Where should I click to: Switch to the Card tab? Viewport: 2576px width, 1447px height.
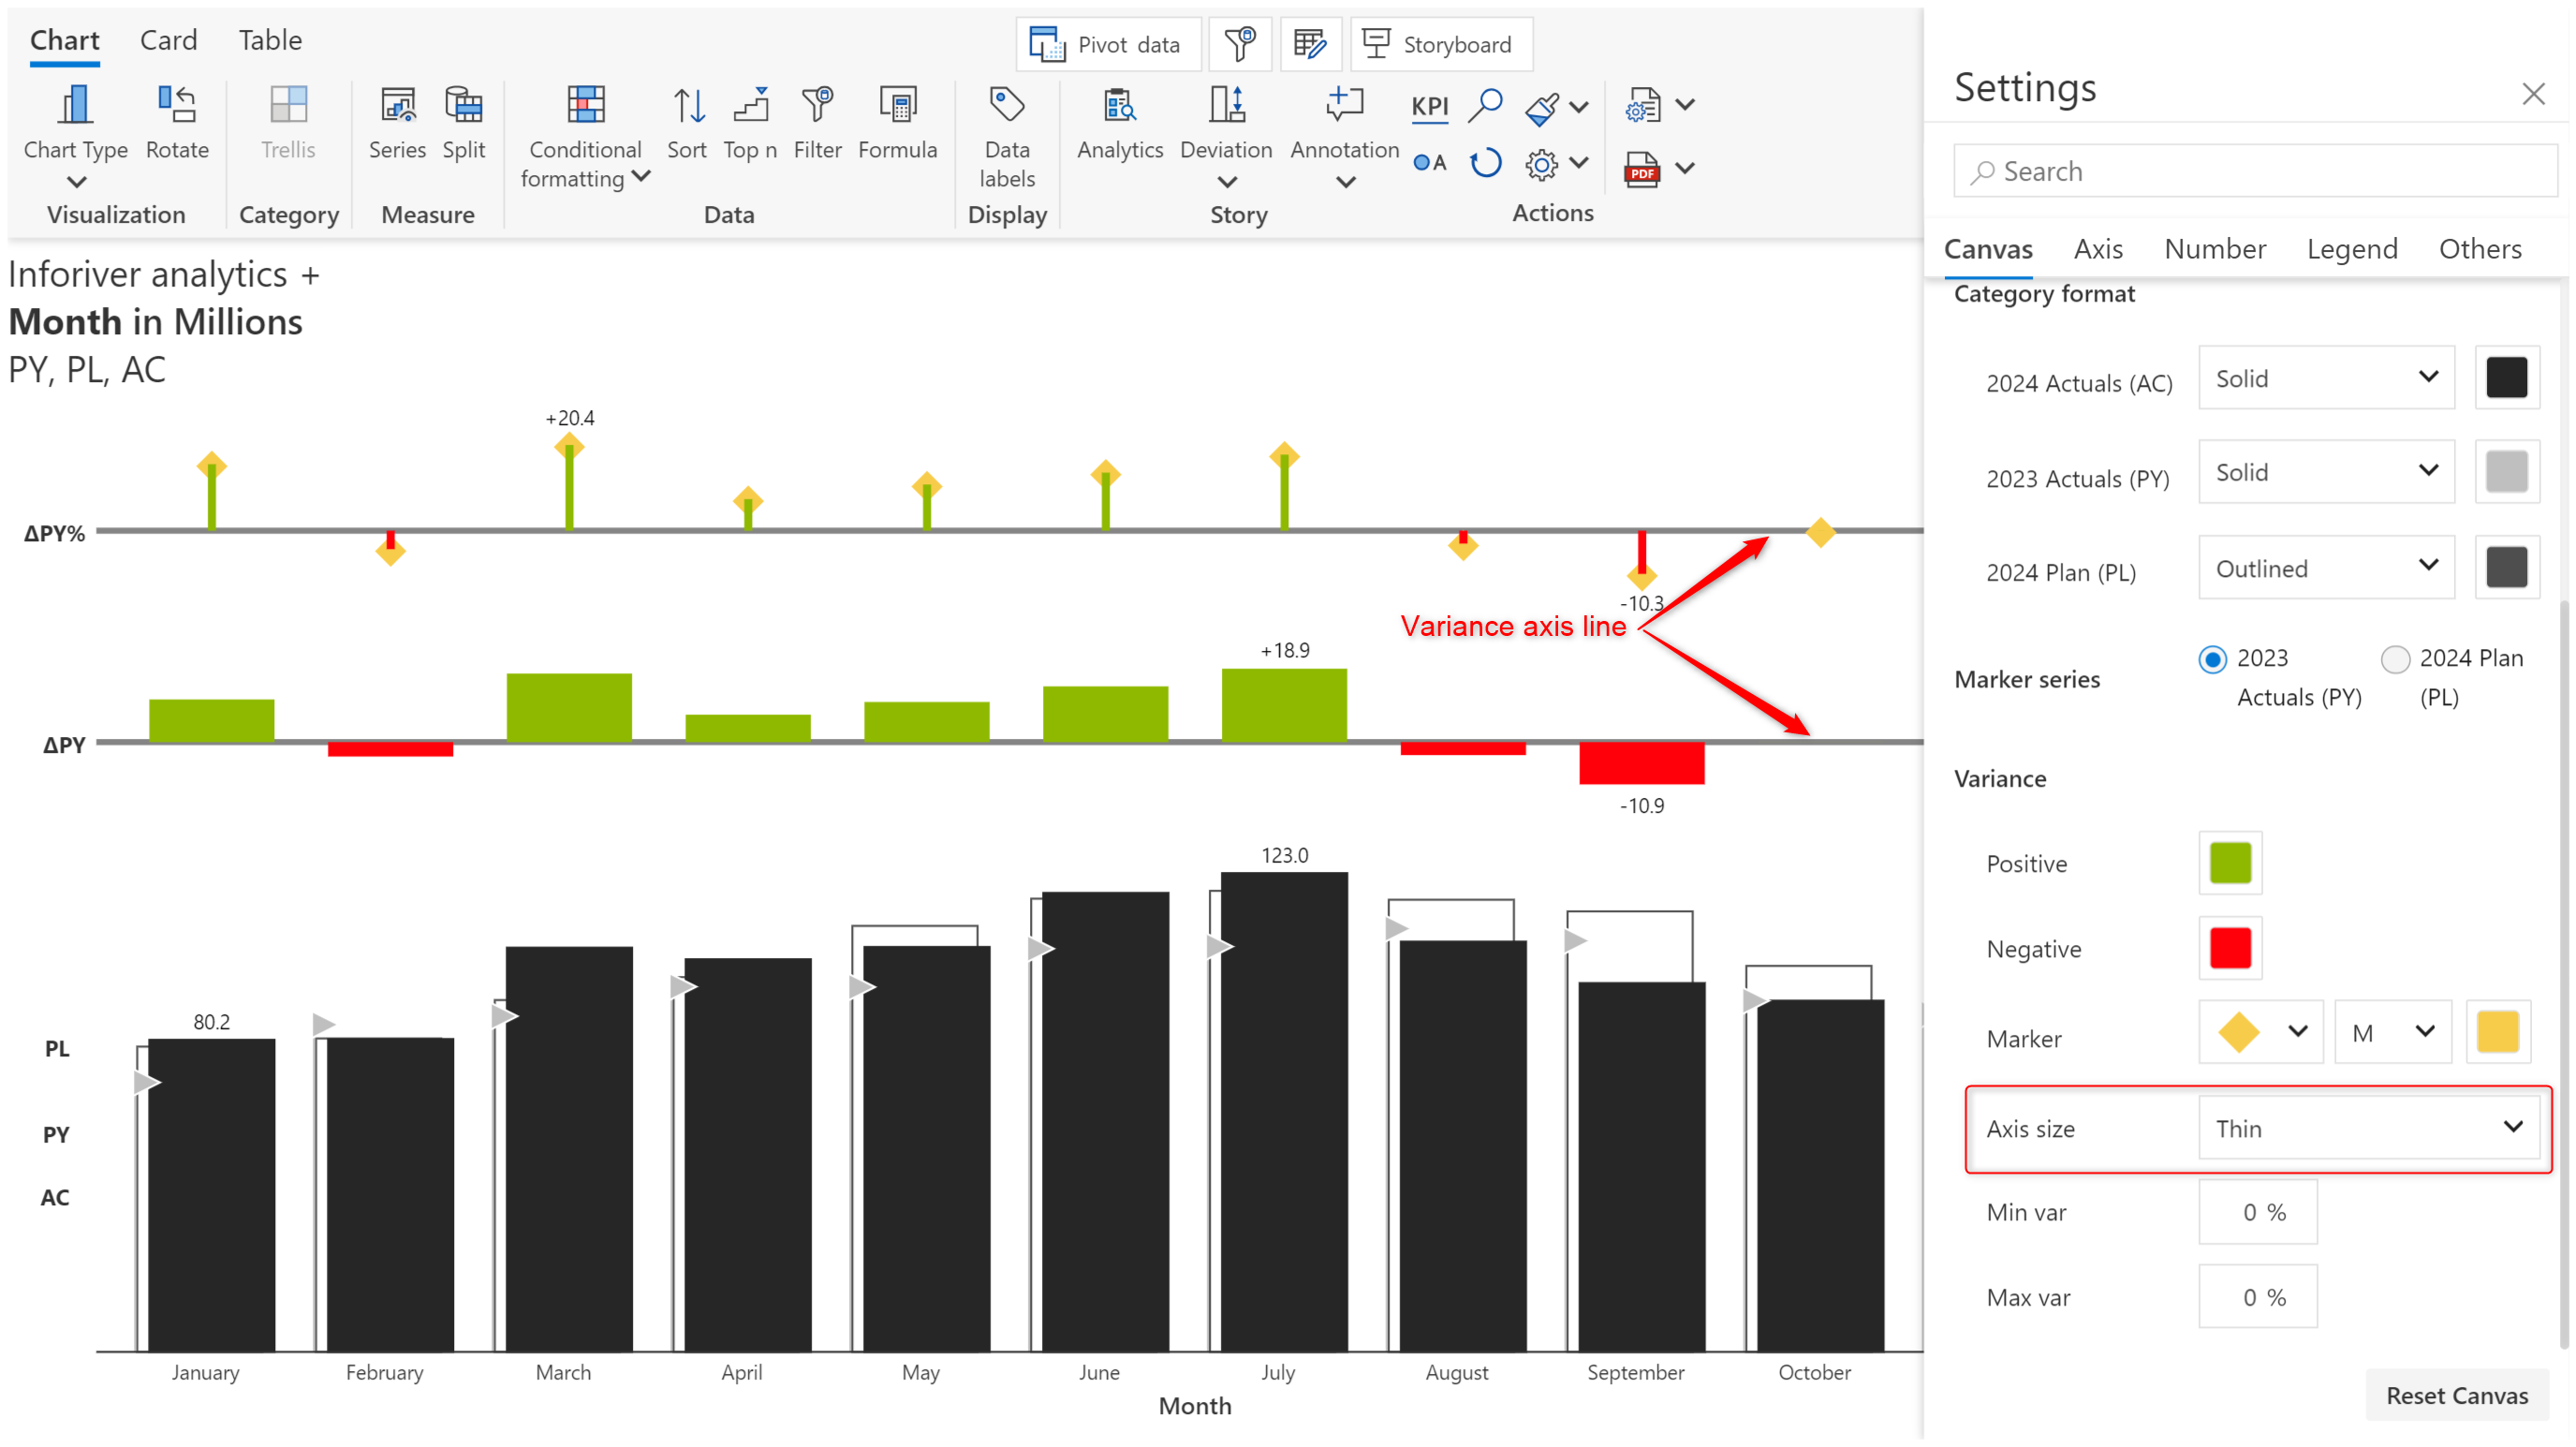tap(168, 41)
